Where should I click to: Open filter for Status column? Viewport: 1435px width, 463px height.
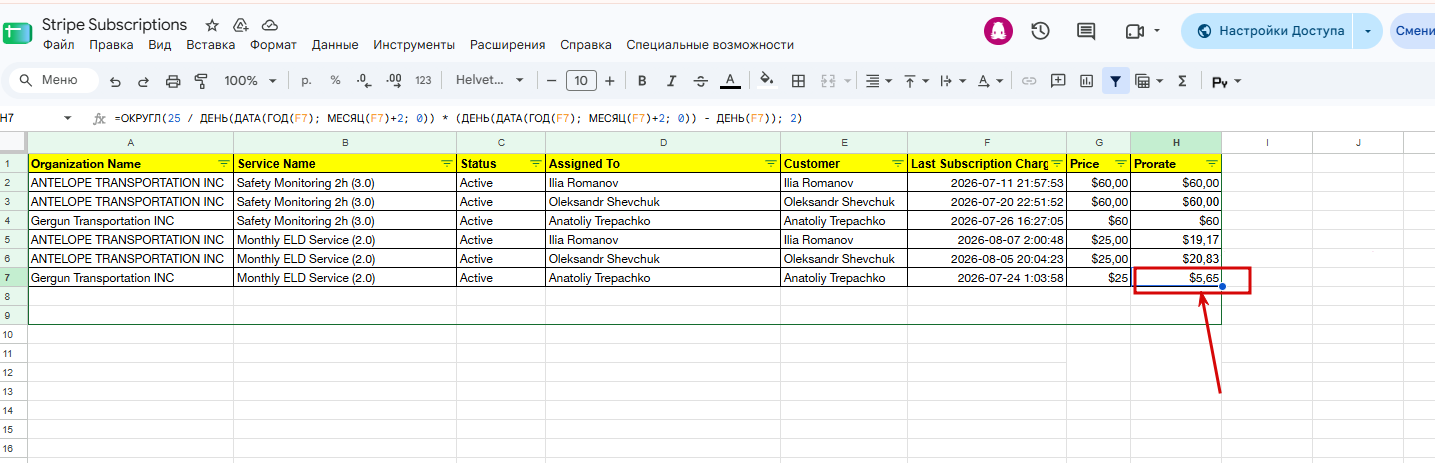[535, 163]
